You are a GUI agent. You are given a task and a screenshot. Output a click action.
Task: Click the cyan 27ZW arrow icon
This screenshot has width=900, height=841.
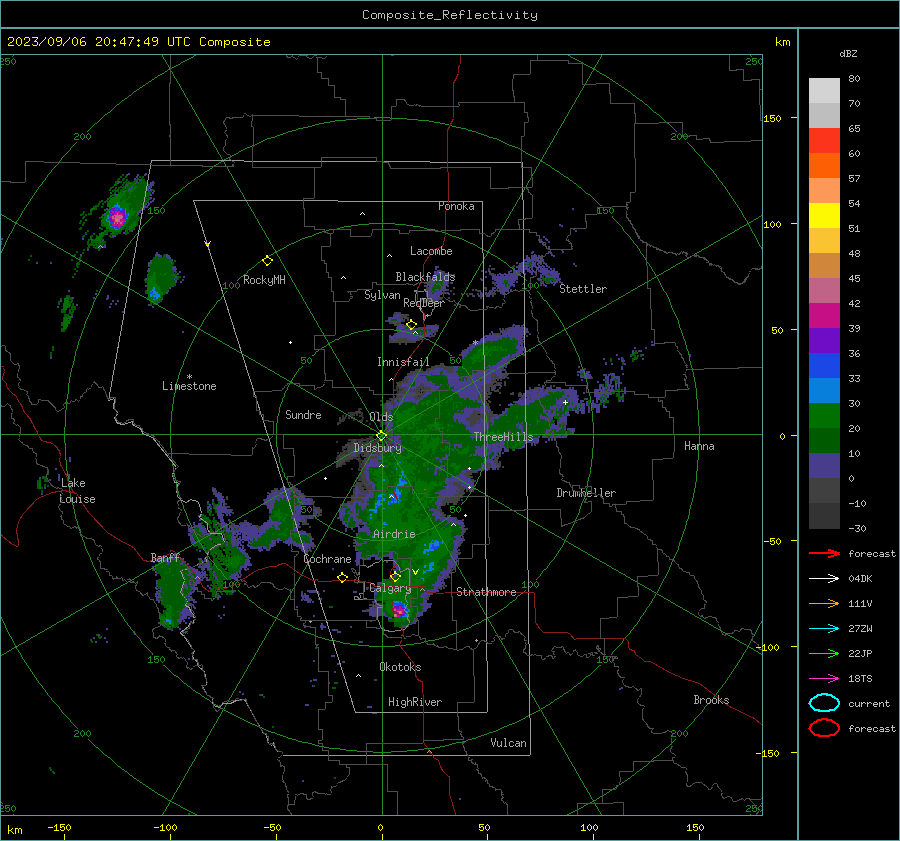tap(824, 629)
